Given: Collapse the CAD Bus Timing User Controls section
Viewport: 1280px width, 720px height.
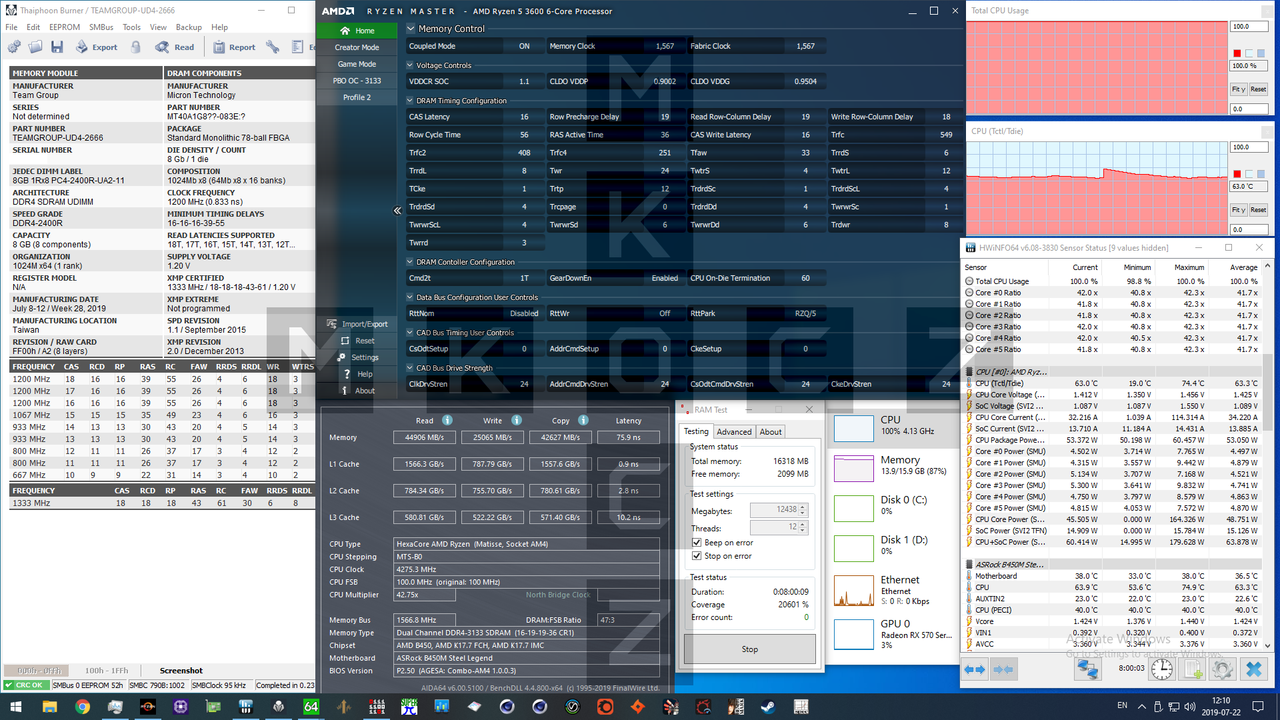Looking at the screenshot, I should 410,333.
